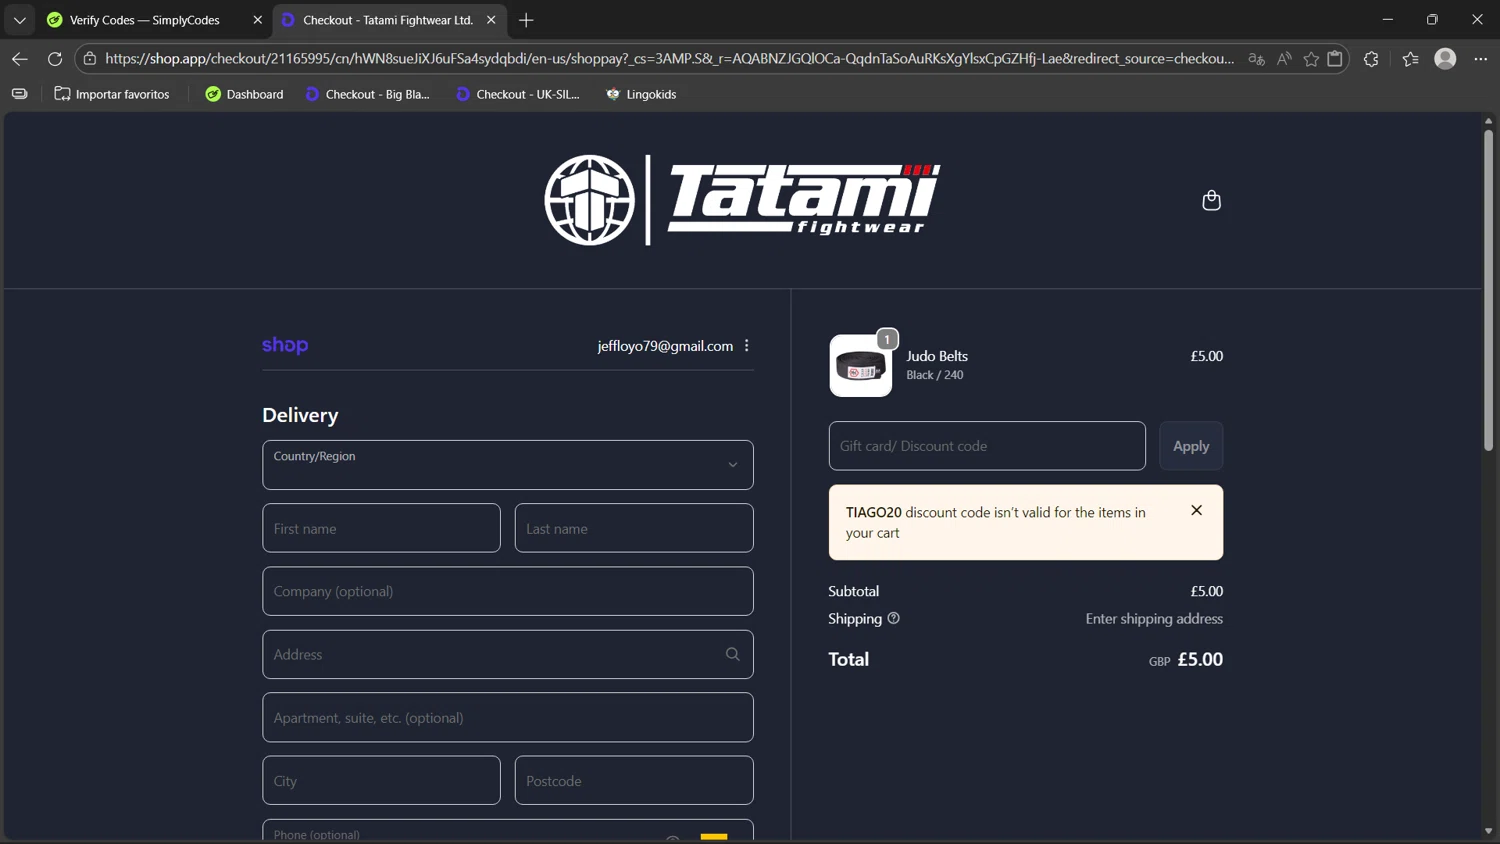
Task: Expand the Country/Region dropdown
Action: (x=508, y=465)
